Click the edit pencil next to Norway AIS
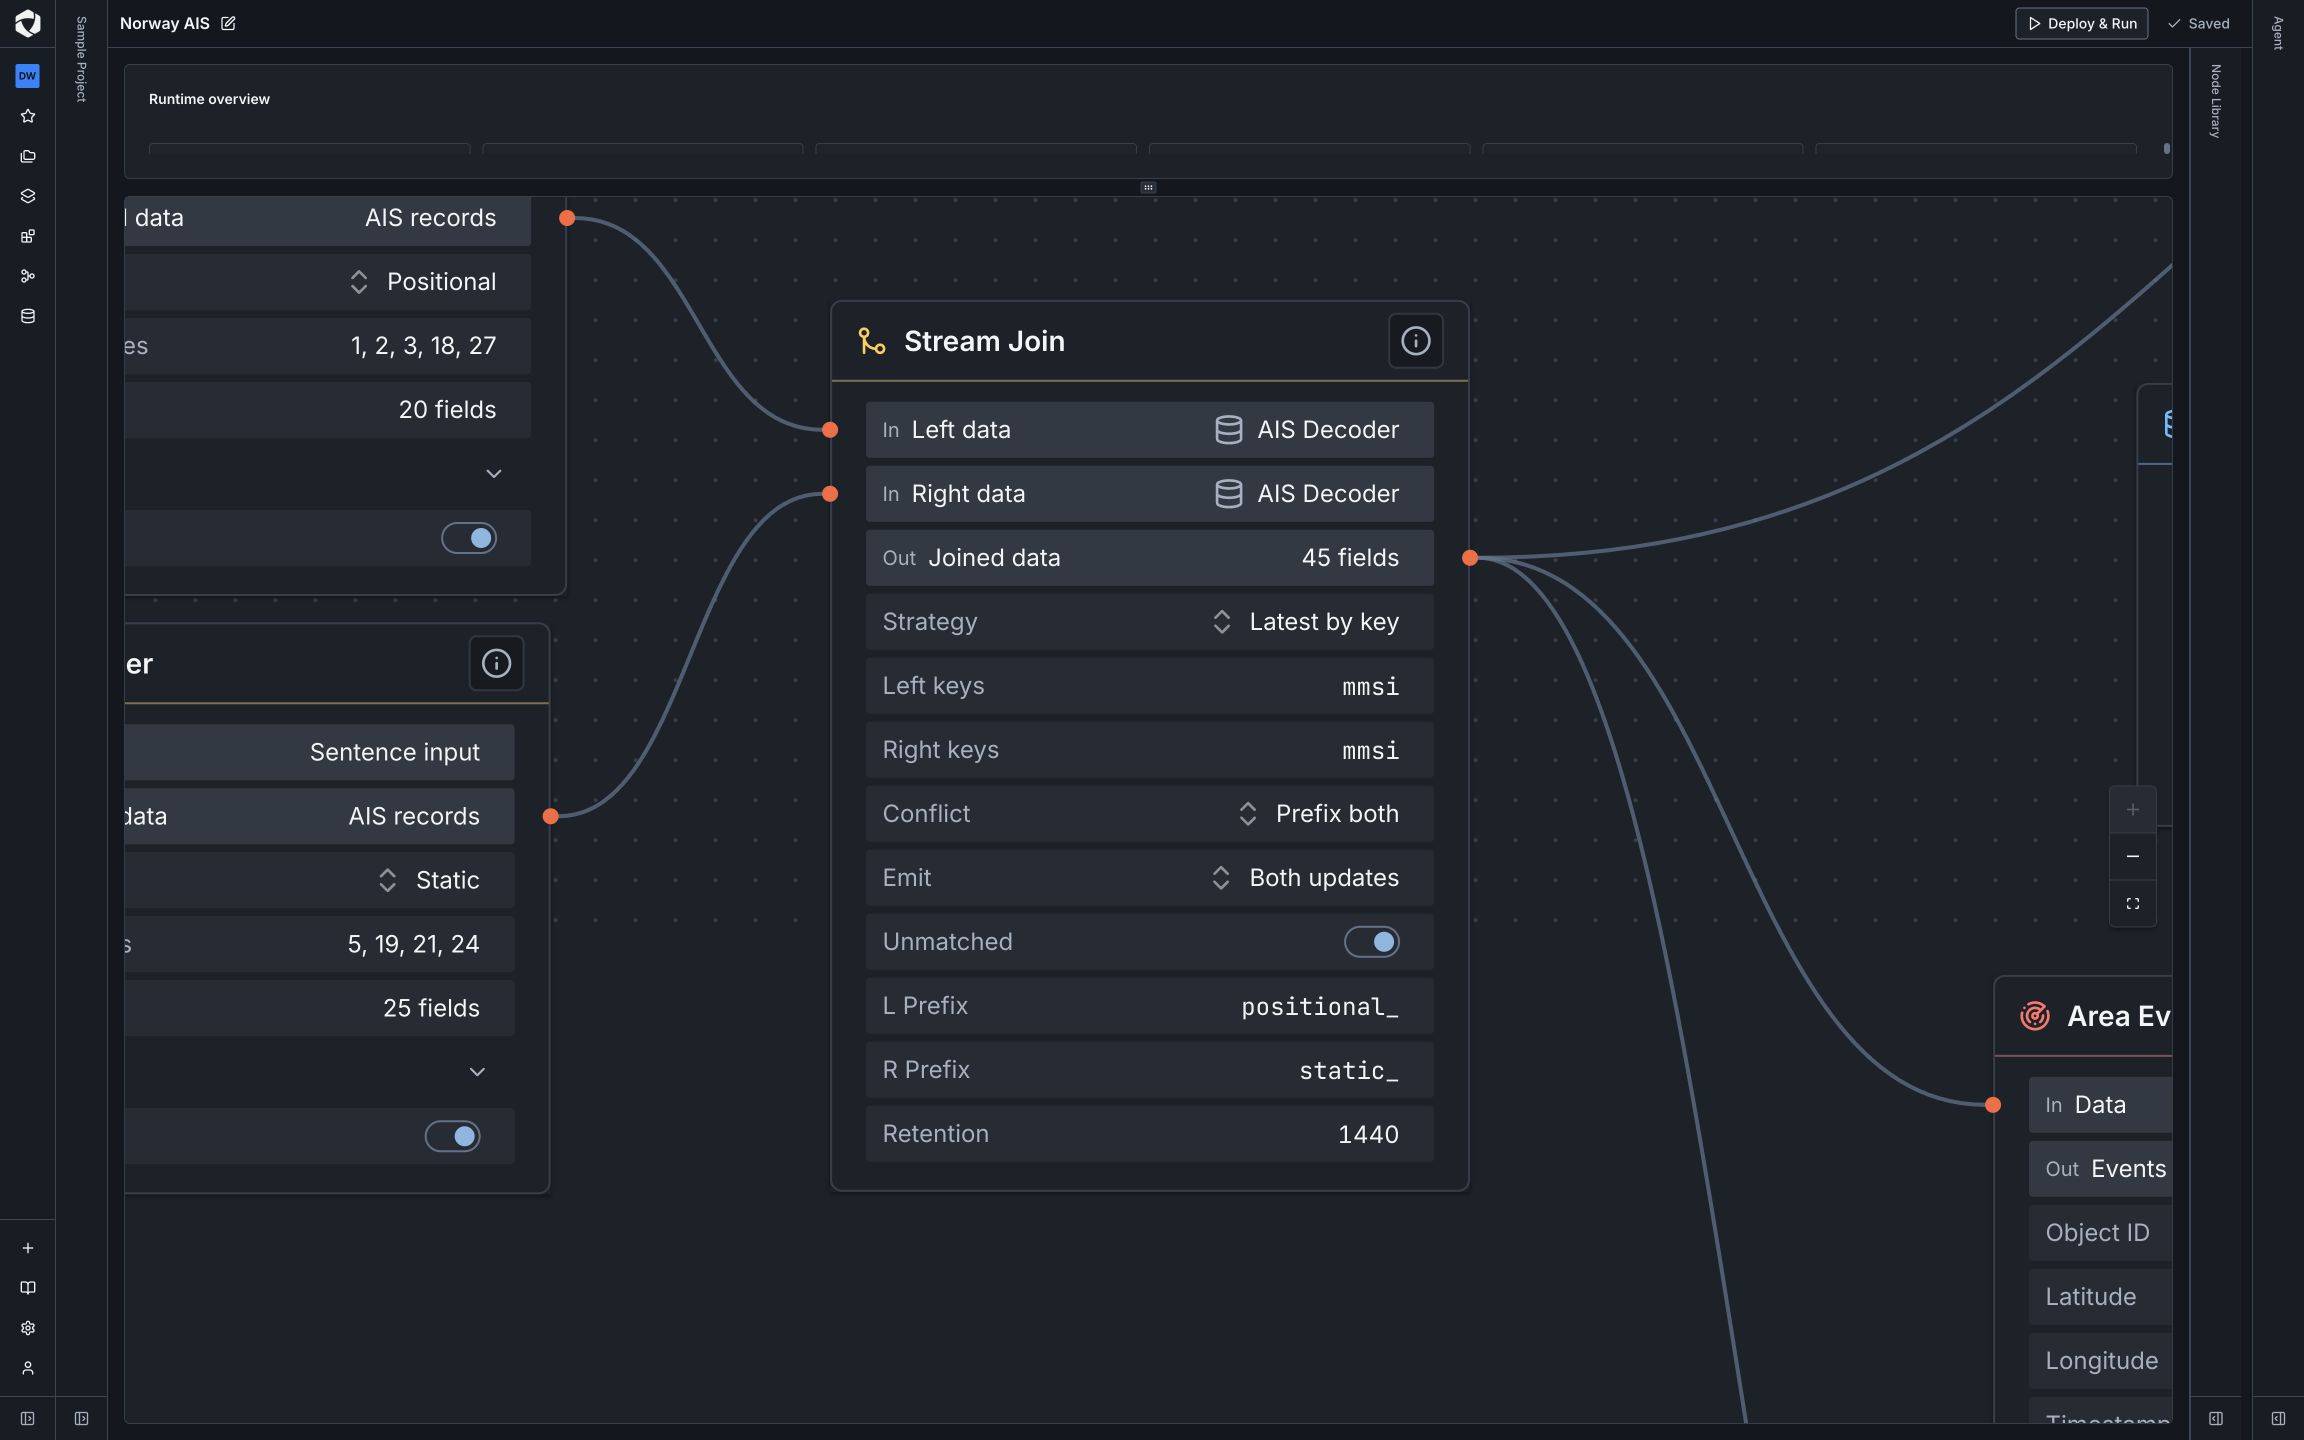2304x1440 pixels. coord(228,23)
